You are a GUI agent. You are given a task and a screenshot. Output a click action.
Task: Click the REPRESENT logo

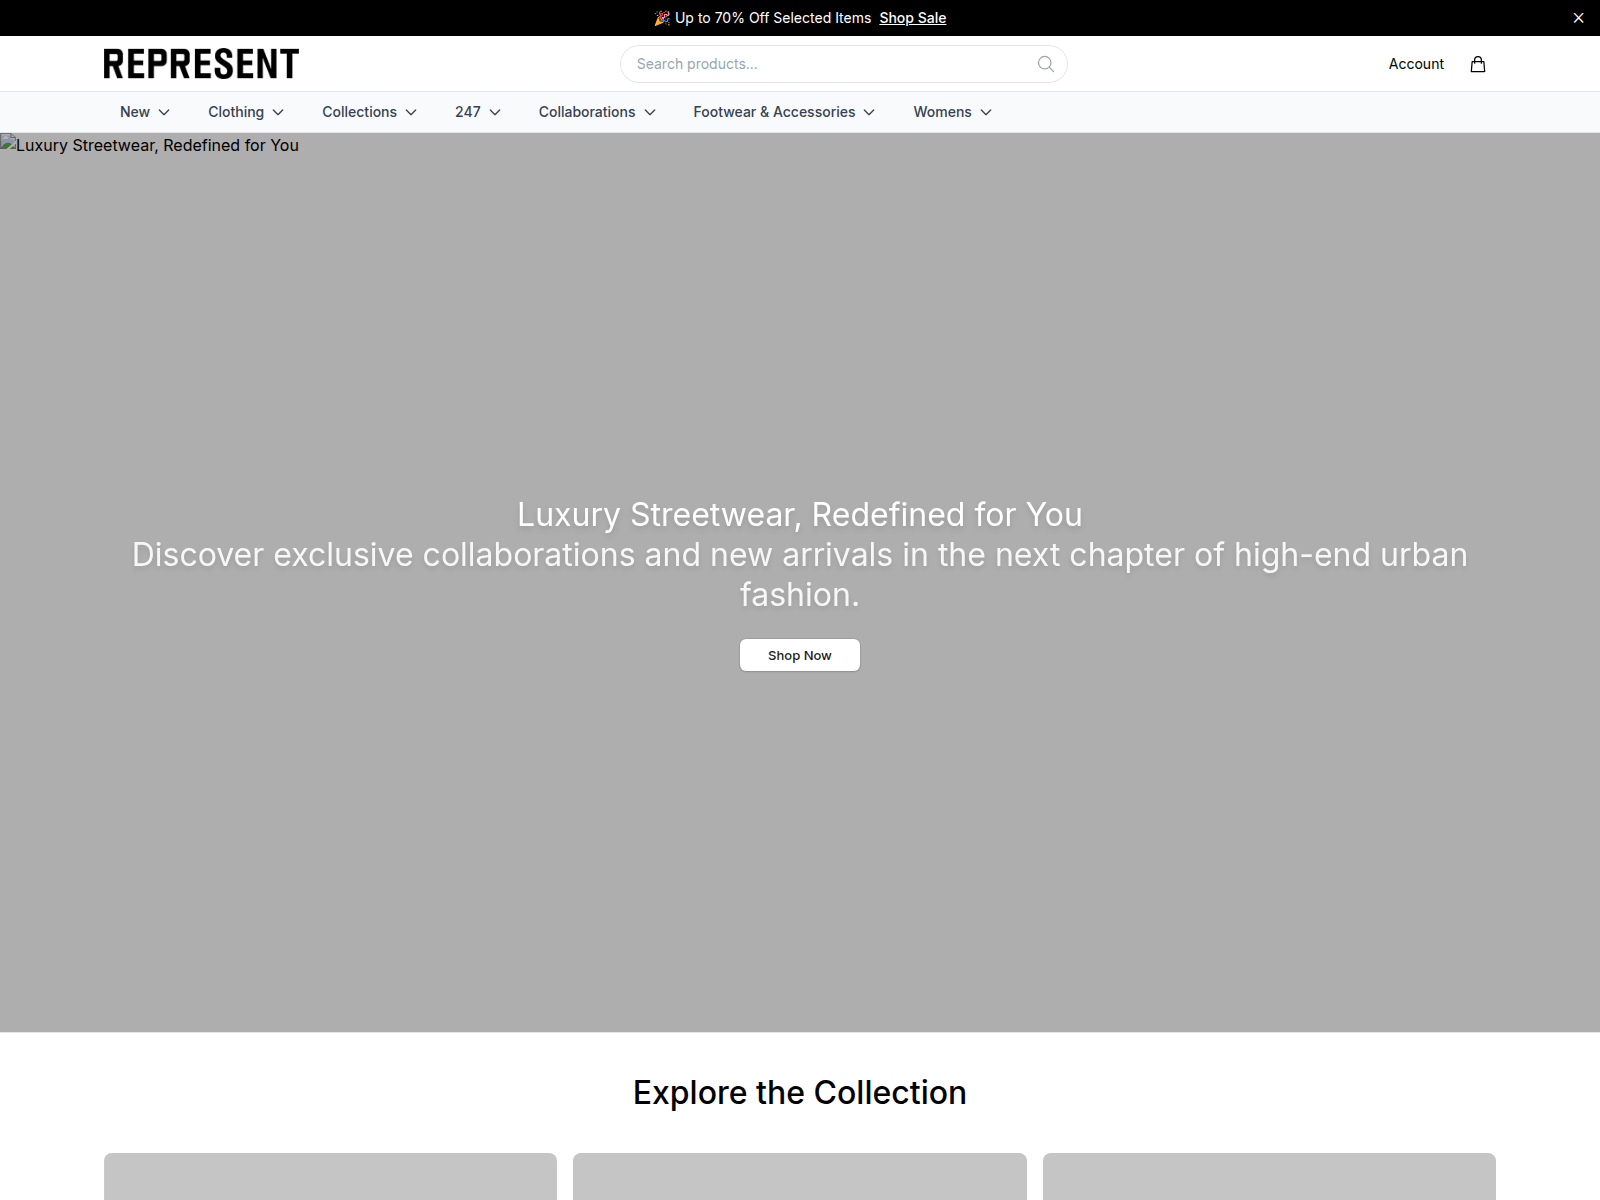pos(201,64)
